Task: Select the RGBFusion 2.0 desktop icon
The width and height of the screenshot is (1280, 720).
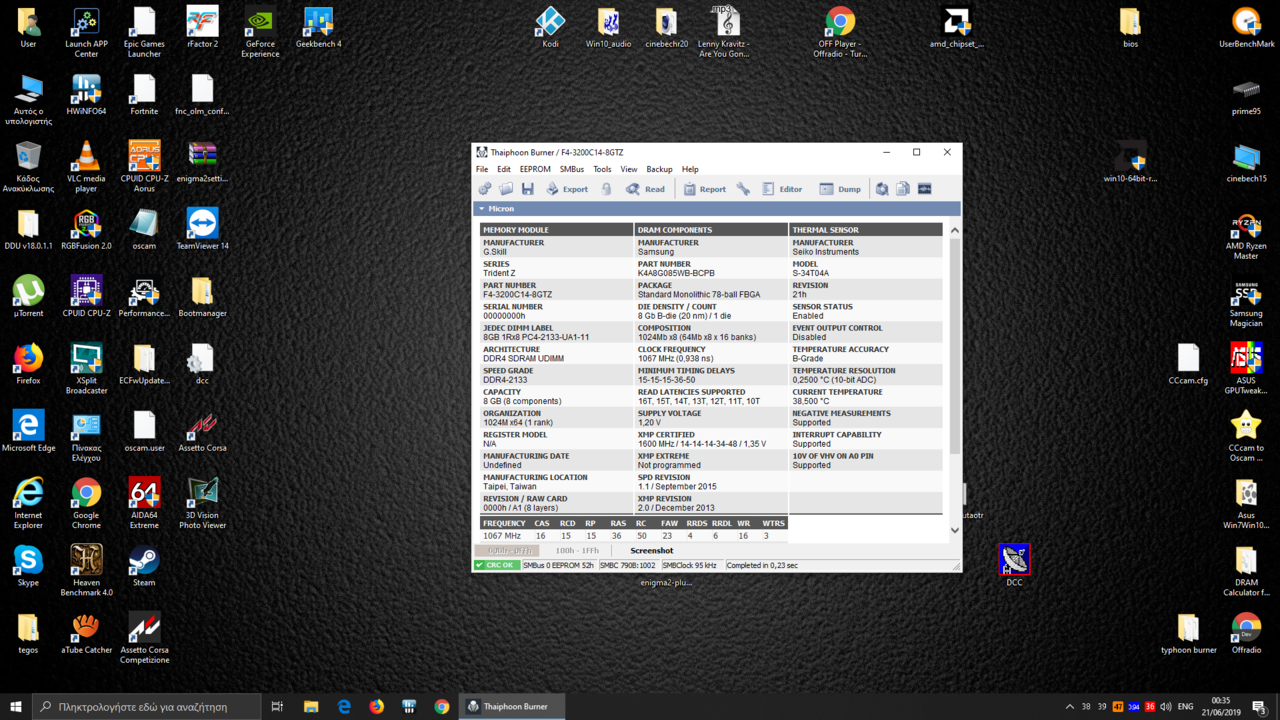Action: tap(86, 229)
